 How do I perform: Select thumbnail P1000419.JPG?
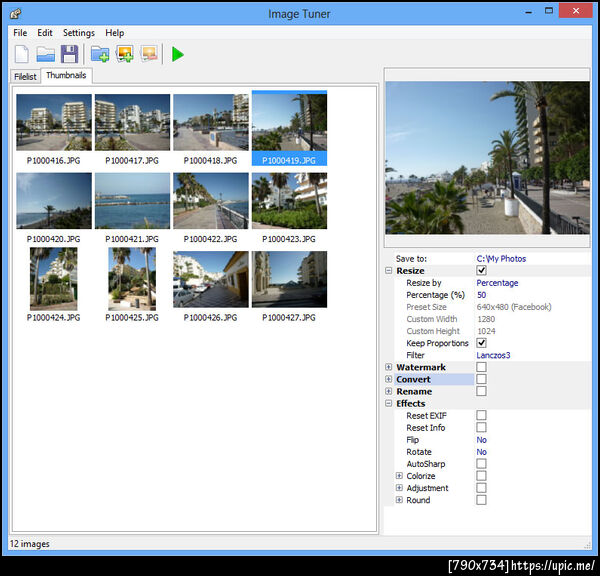pos(289,129)
